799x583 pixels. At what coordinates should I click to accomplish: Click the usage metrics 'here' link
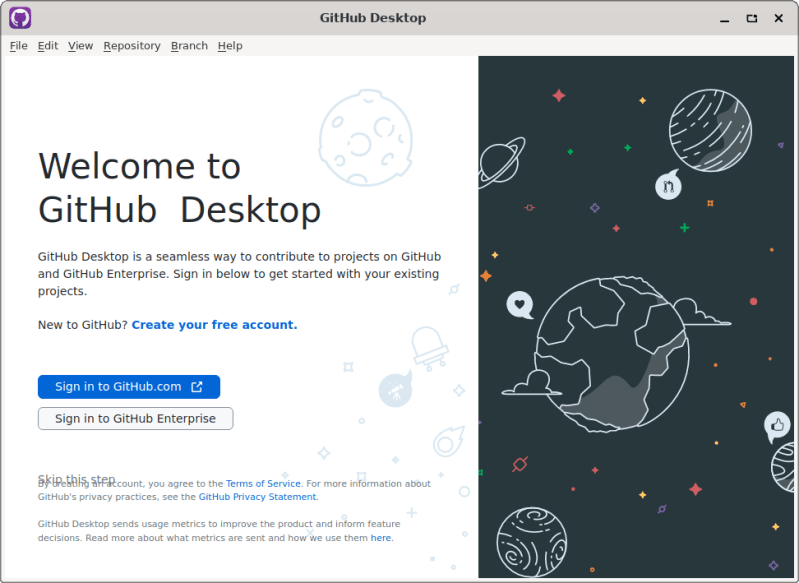click(381, 538)
